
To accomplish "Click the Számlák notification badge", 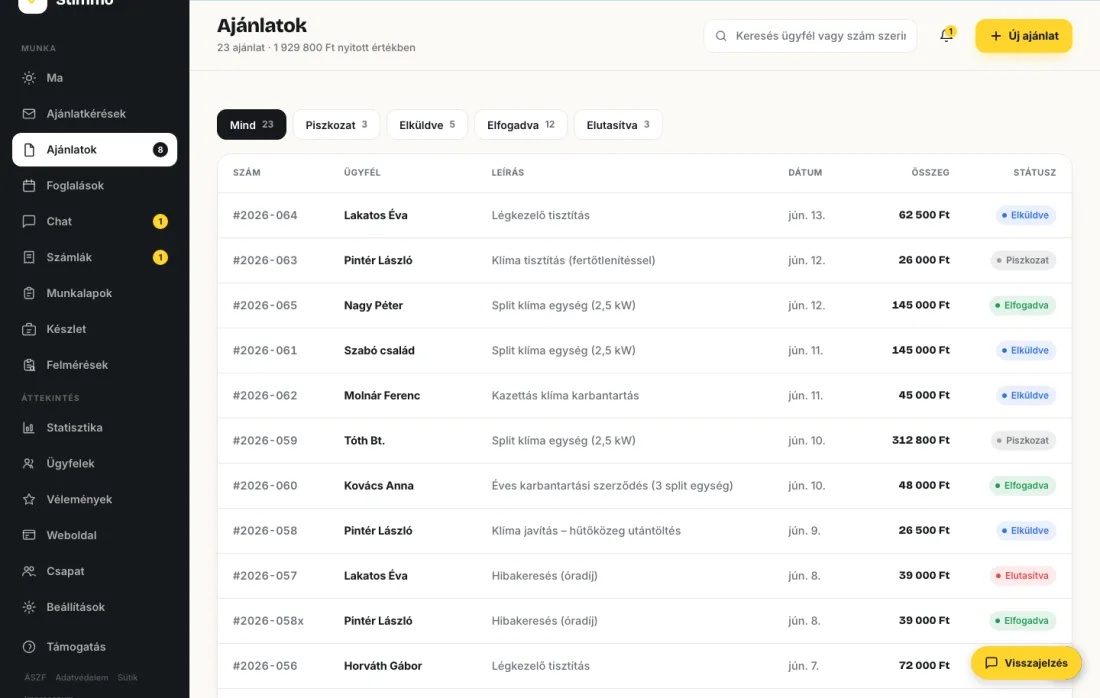I will [x=160, y=257].
